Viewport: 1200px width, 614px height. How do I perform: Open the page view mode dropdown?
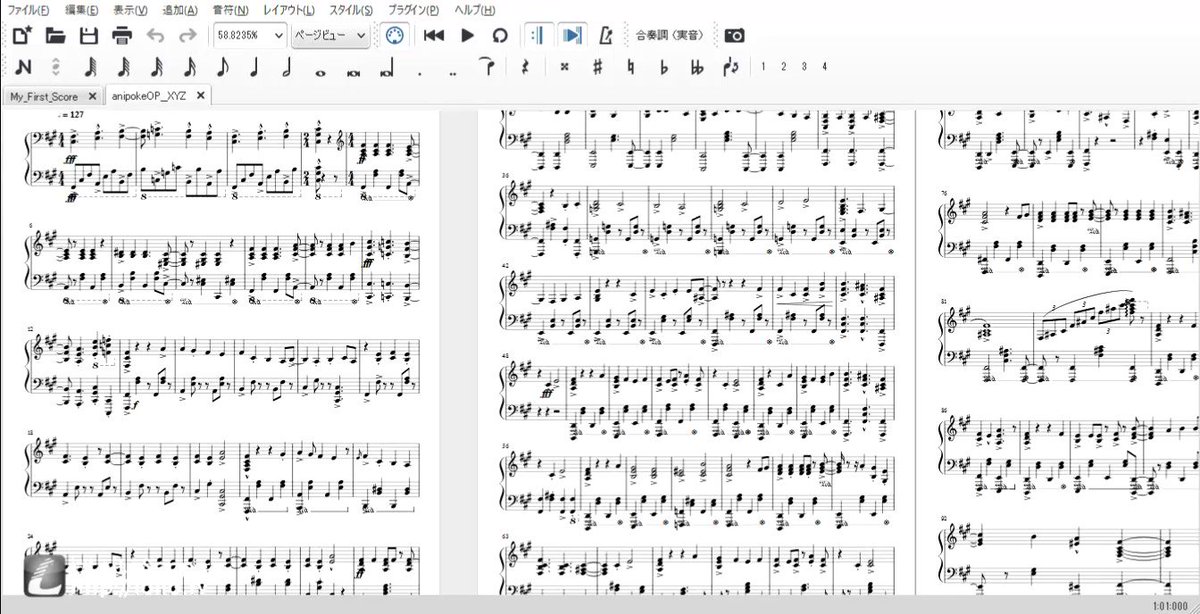click(x=332, y=36)
